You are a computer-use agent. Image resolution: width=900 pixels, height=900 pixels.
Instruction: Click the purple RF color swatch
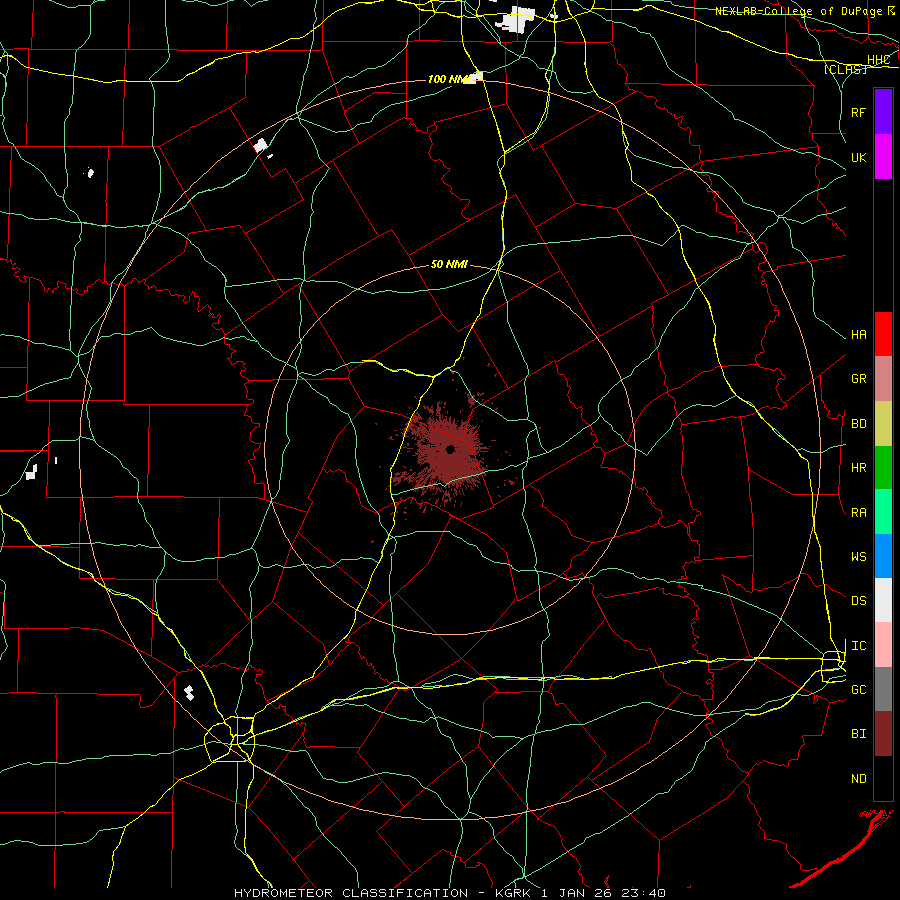click(x=883, y=112)
